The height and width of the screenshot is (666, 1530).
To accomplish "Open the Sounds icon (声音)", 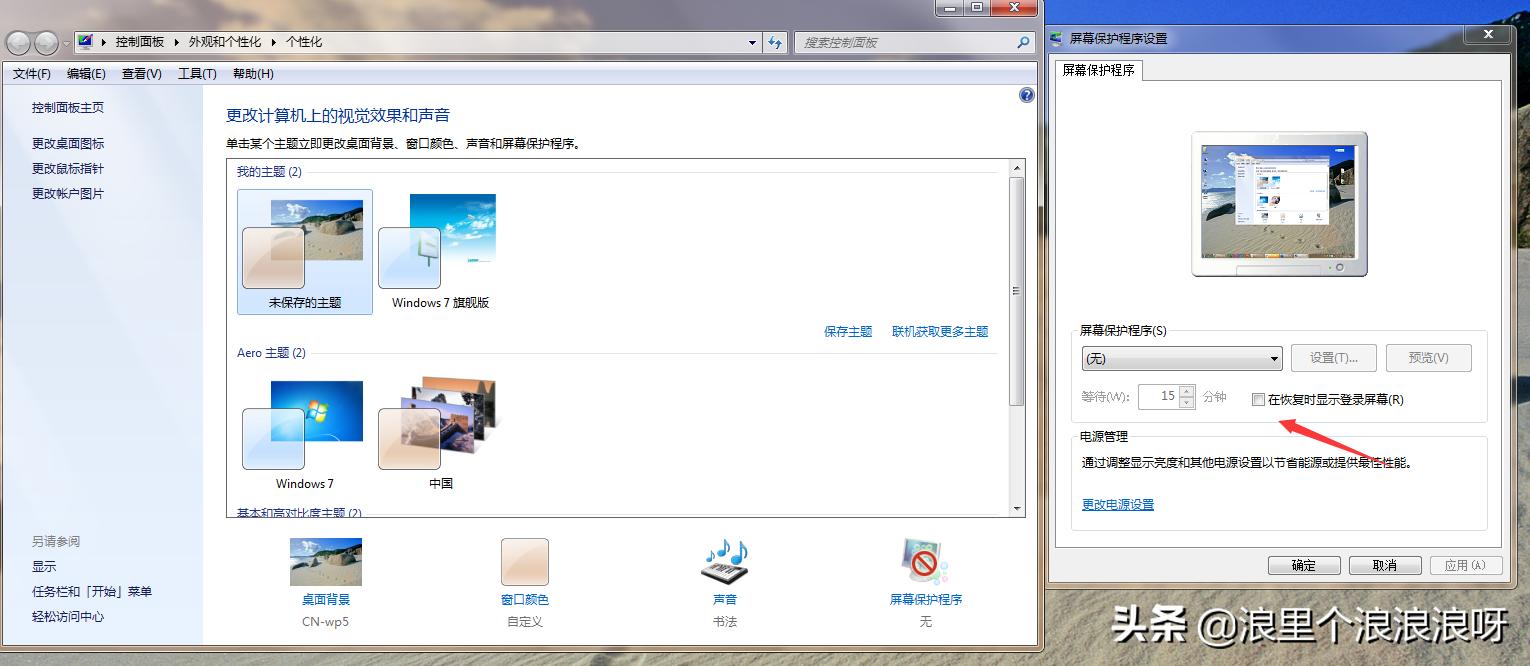I will pos(725,562).
